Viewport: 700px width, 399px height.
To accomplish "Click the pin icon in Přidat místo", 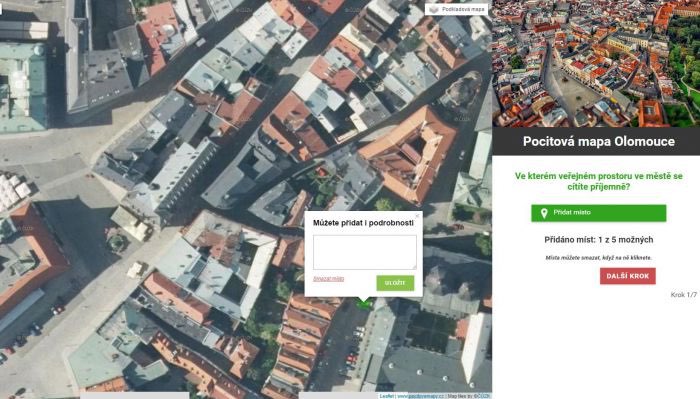I will coord(544,213).
